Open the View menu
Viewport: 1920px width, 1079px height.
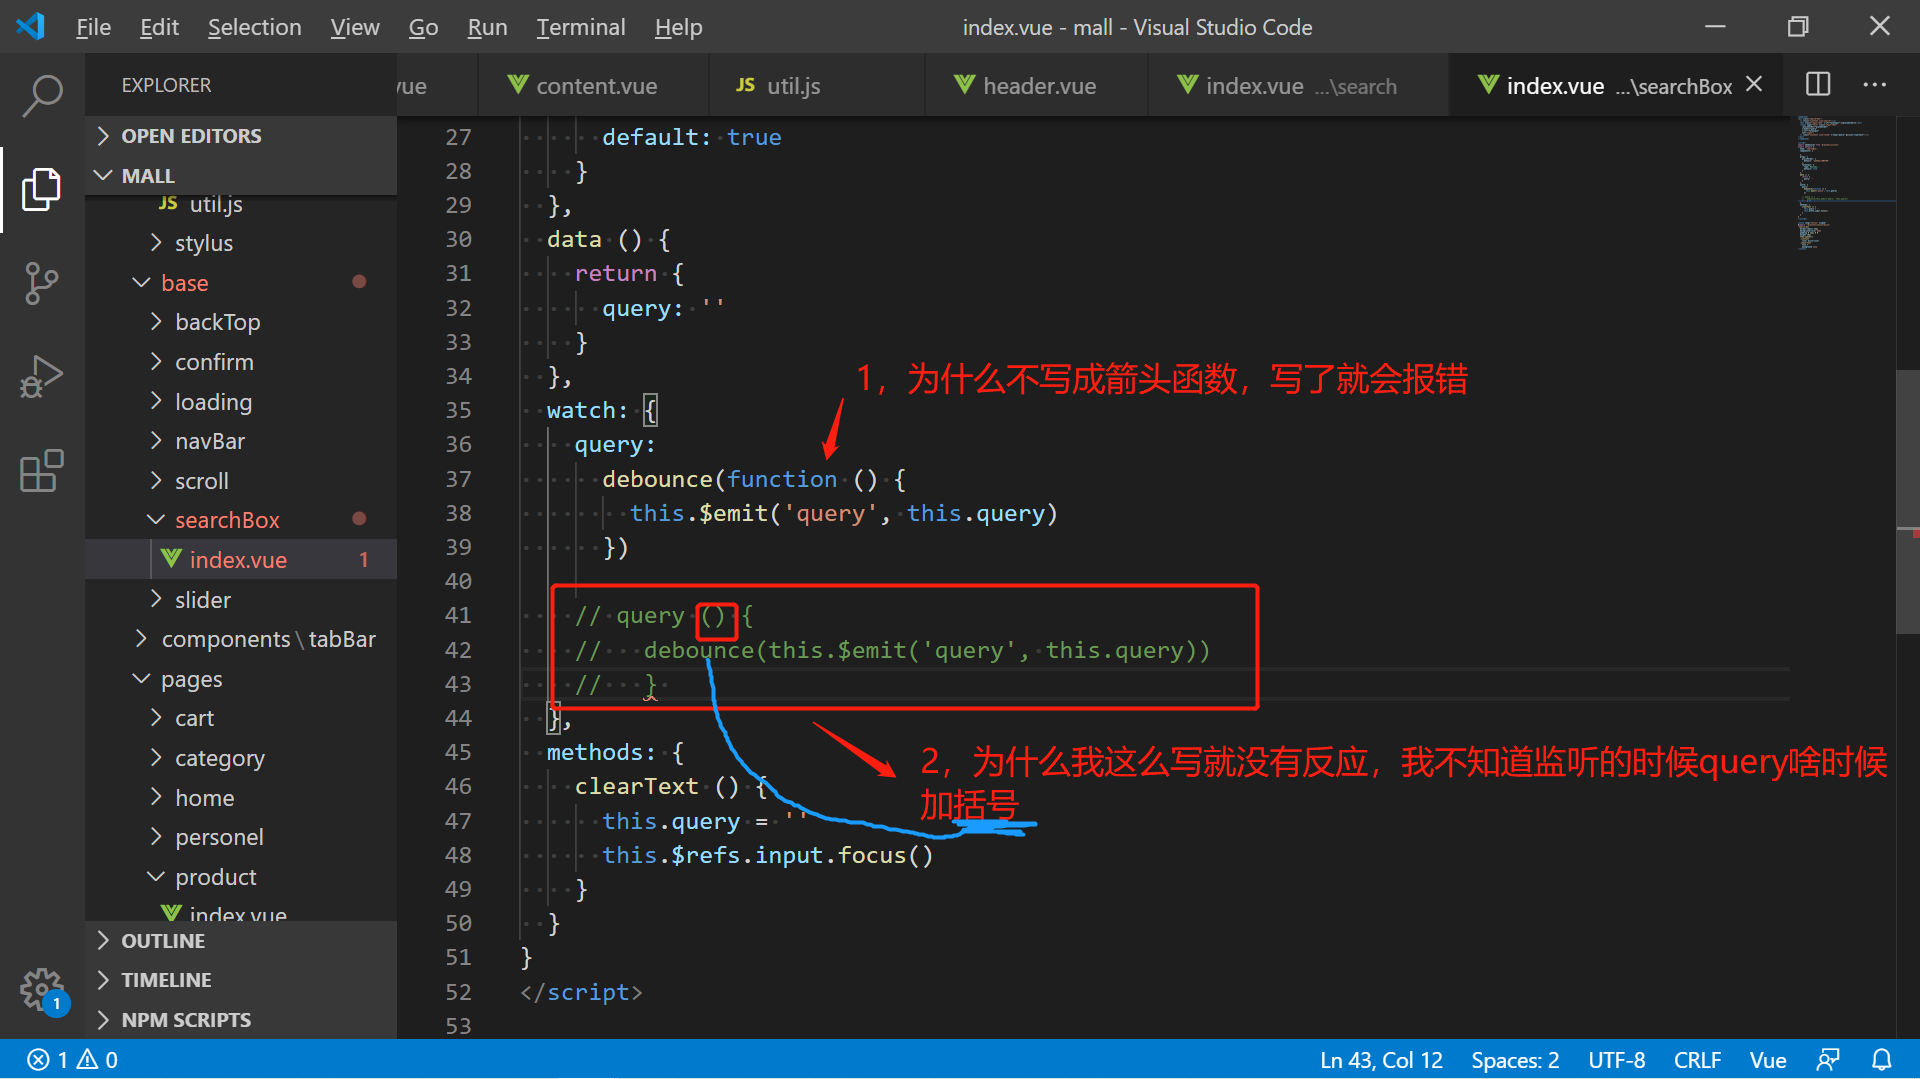tap(355, 27)
